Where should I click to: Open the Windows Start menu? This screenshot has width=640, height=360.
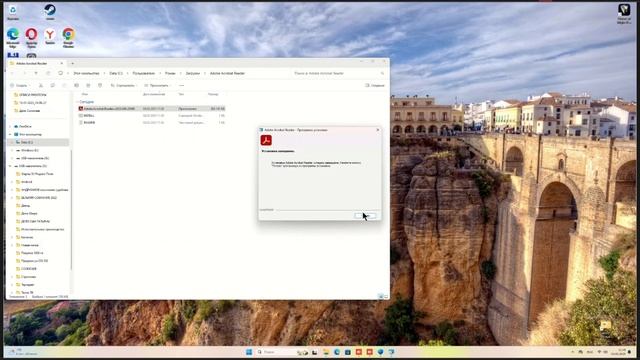coord(249,352)
